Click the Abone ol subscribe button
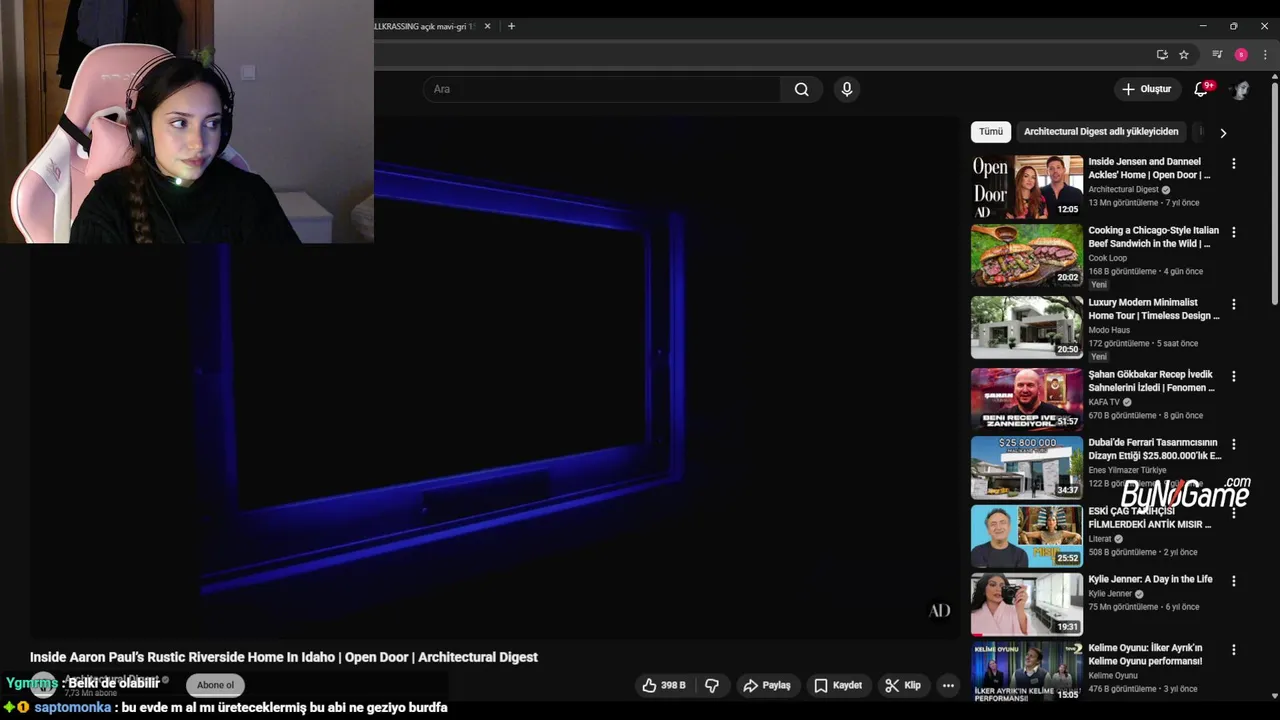This screenshot has width=1280, height=720. [215, 685]
